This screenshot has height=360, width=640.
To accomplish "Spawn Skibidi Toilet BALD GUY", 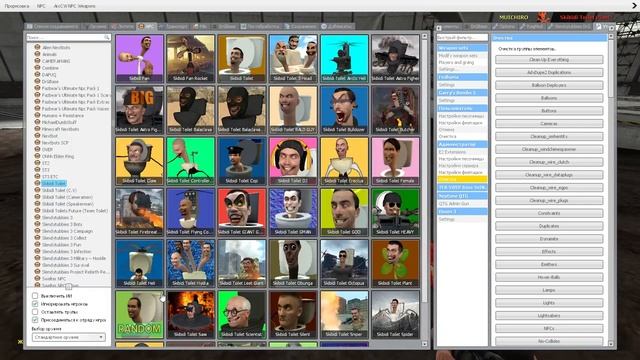I will pos(293,110).
